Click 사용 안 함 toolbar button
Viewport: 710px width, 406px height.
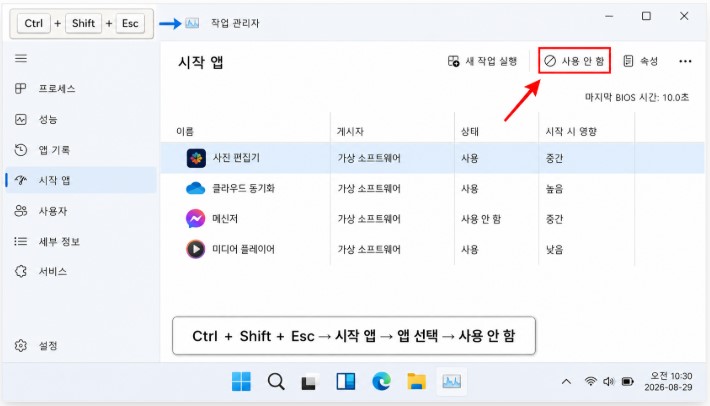pyautogui.click(x=574, y=61)
